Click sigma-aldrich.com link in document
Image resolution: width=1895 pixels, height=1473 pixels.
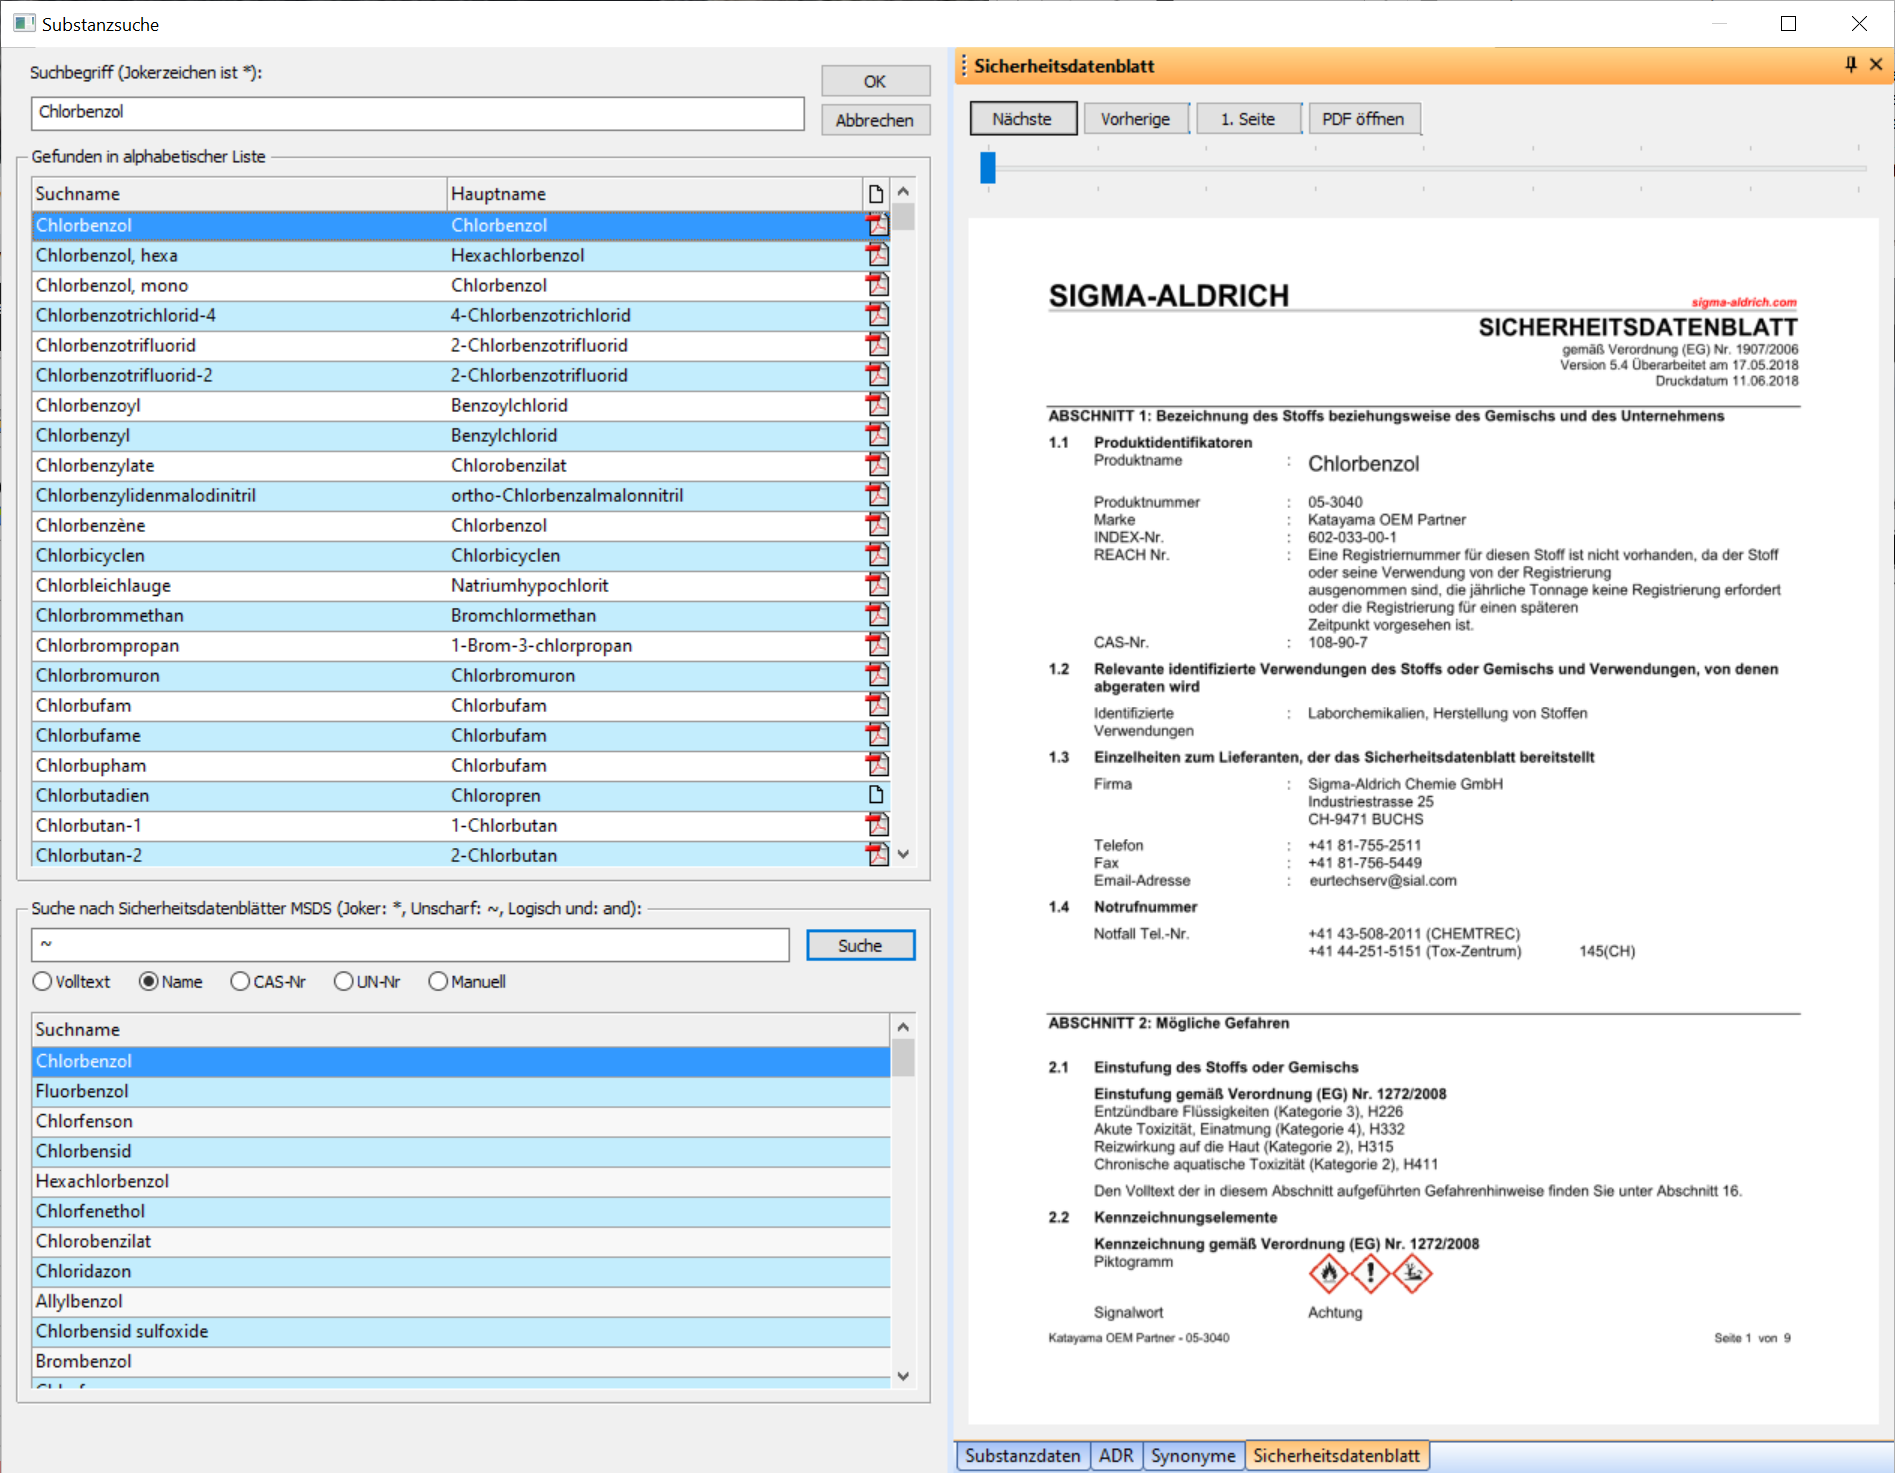tap(1744, 302)
